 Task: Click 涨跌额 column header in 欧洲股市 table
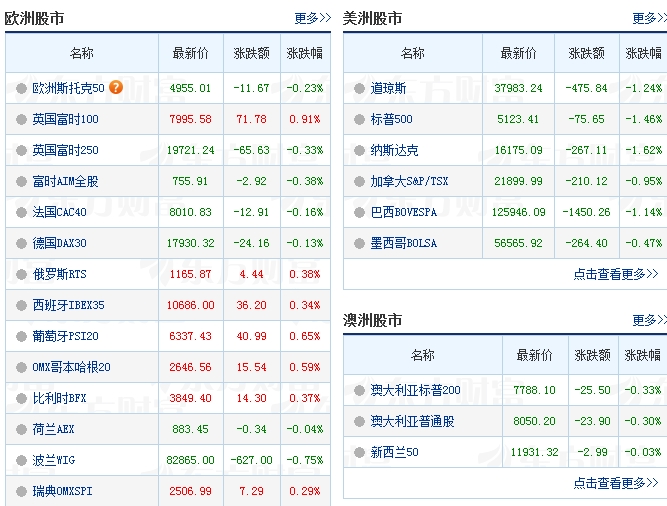tap(251, 53)
